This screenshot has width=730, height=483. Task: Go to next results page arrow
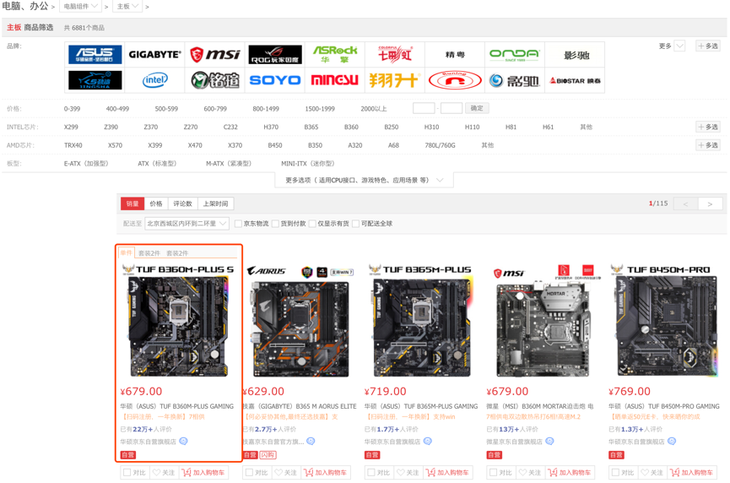click(710, 204)
